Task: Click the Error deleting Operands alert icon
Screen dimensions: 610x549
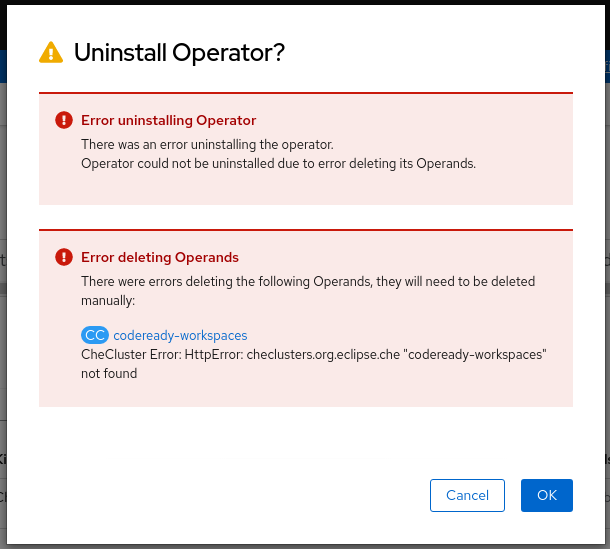Action: (x=64, y=257)
